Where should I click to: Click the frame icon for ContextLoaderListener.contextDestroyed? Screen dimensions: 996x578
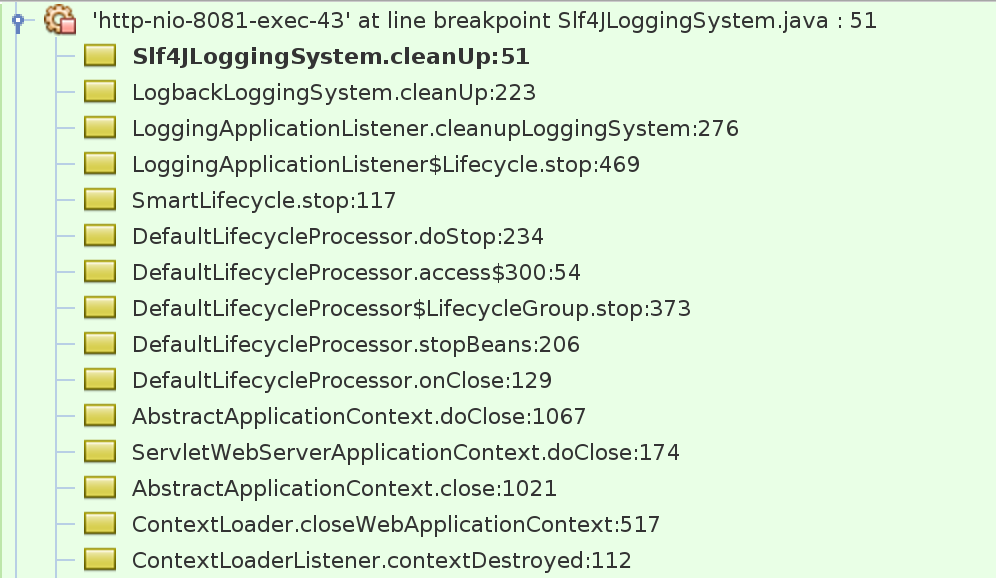coord(100,560)
